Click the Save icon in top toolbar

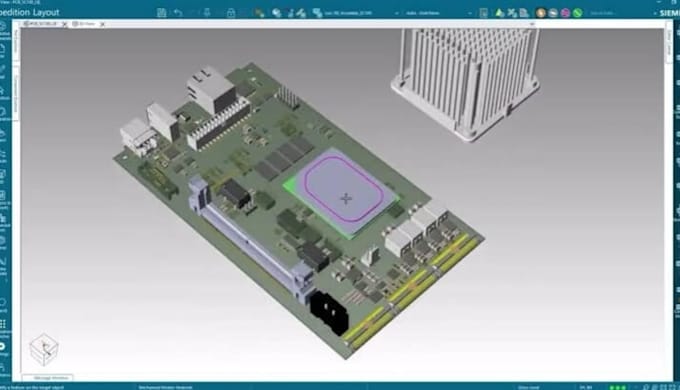click(161, 13)
